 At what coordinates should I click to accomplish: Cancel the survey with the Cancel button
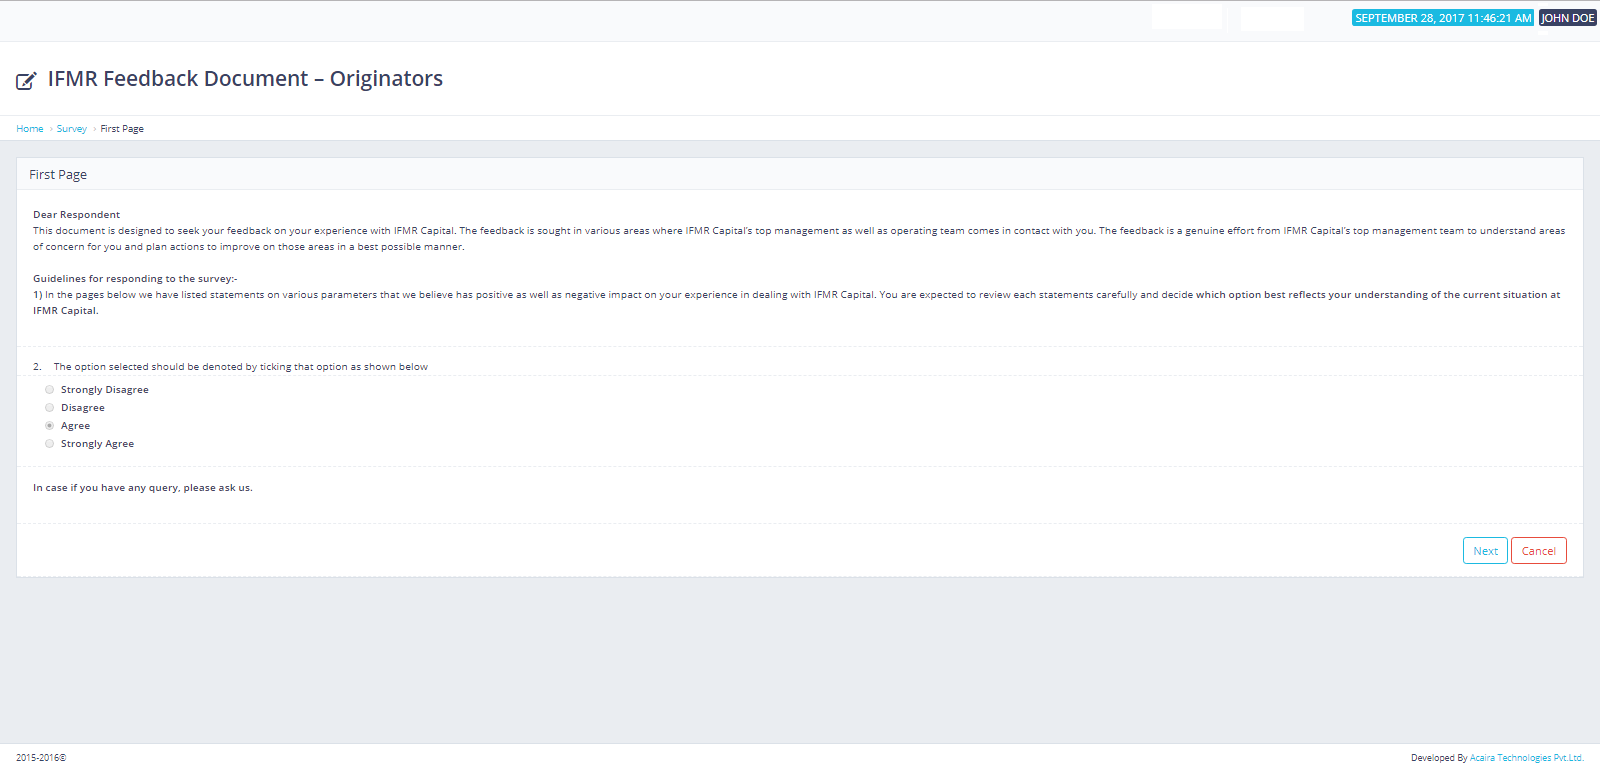coord(1538,551)
